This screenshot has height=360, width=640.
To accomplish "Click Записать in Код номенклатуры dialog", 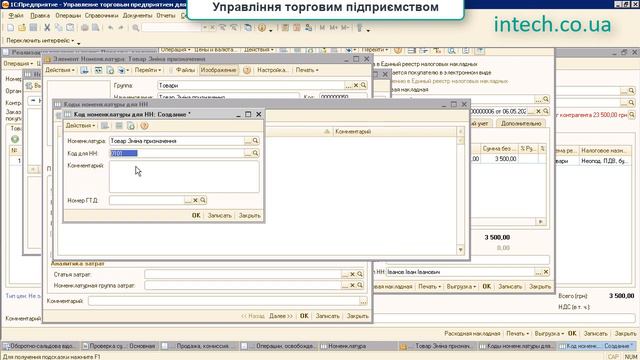I will coord(220,216).
